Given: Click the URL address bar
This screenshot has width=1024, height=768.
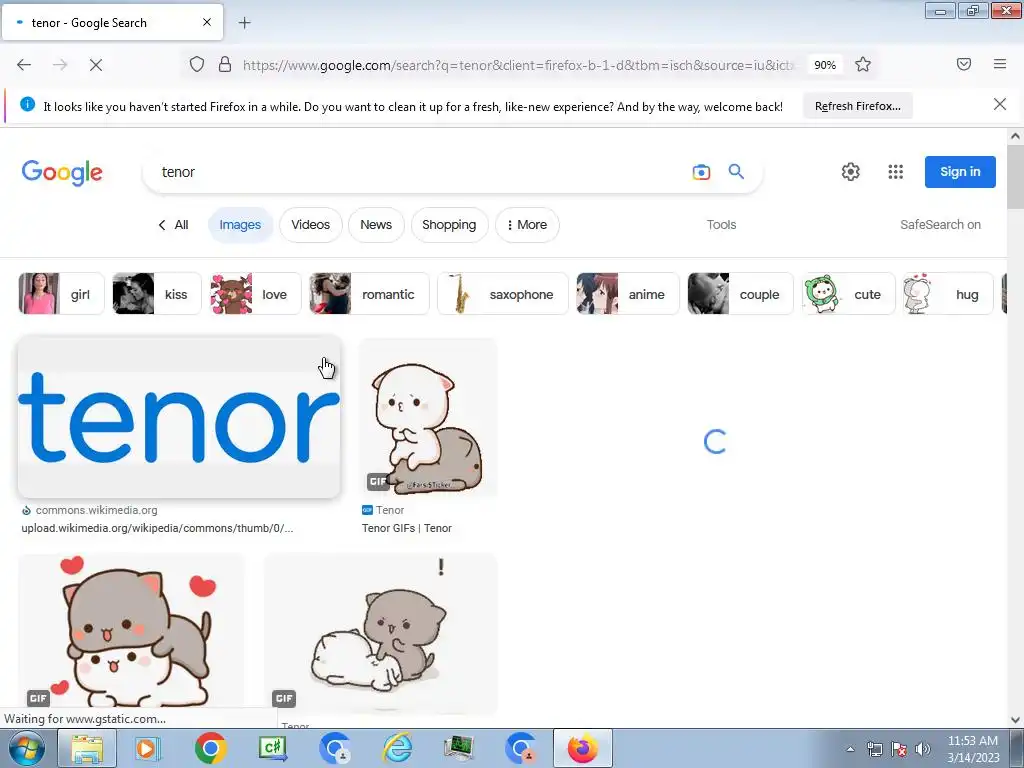Looking at the screenshot, I should click(517, 65).
